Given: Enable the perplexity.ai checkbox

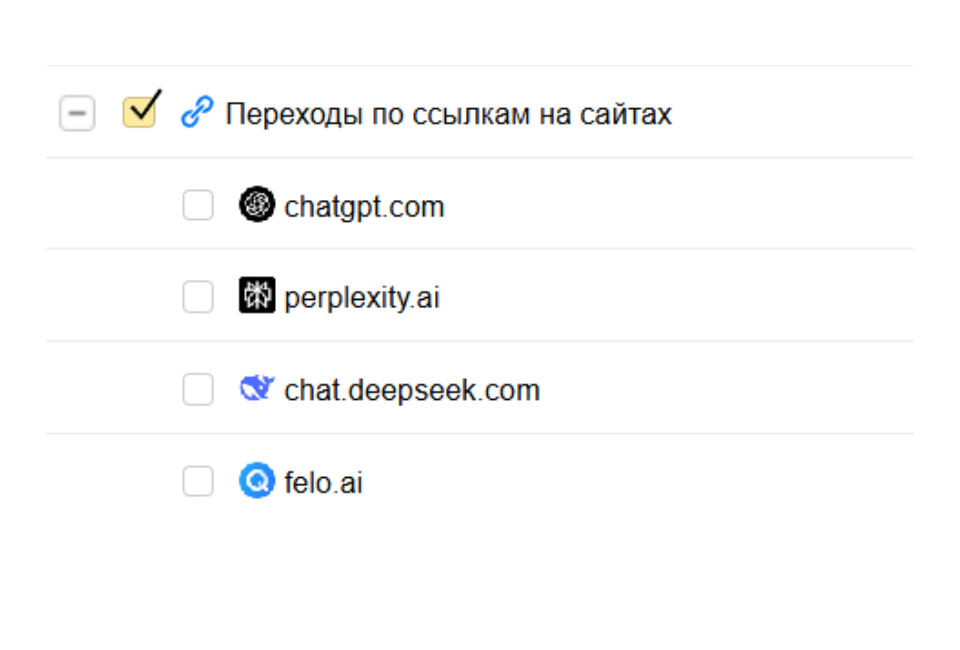Looking at the screenshot, I should pyautogui.click(x=198, y=297).
